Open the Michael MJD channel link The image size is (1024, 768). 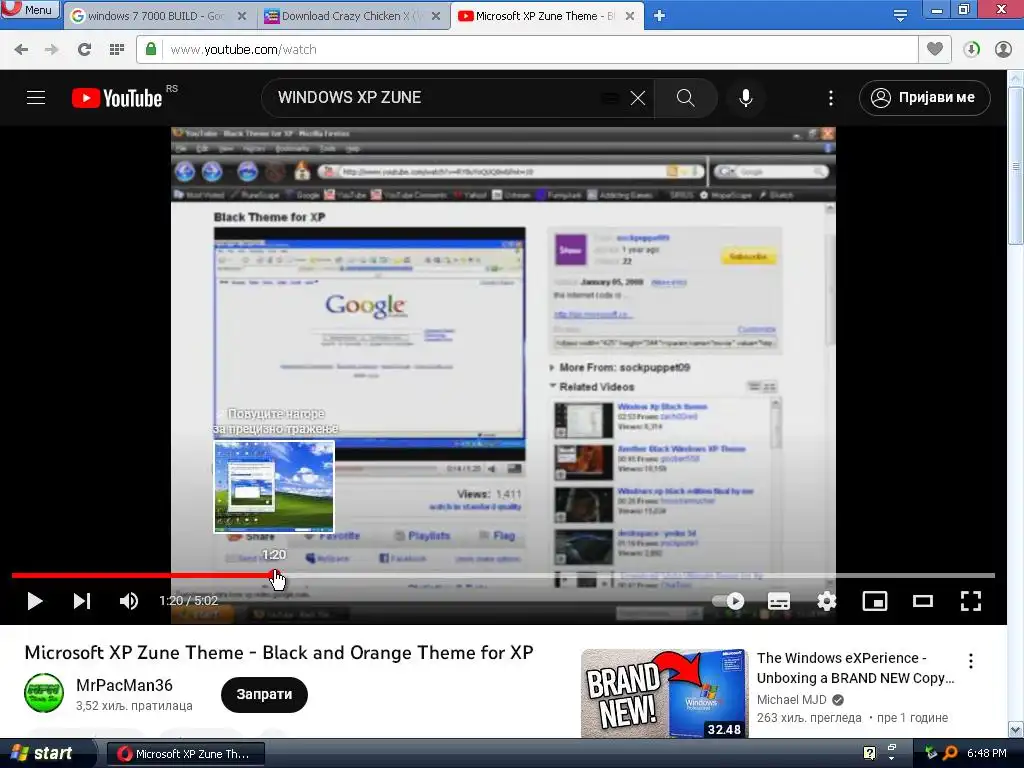pos(792,699)
